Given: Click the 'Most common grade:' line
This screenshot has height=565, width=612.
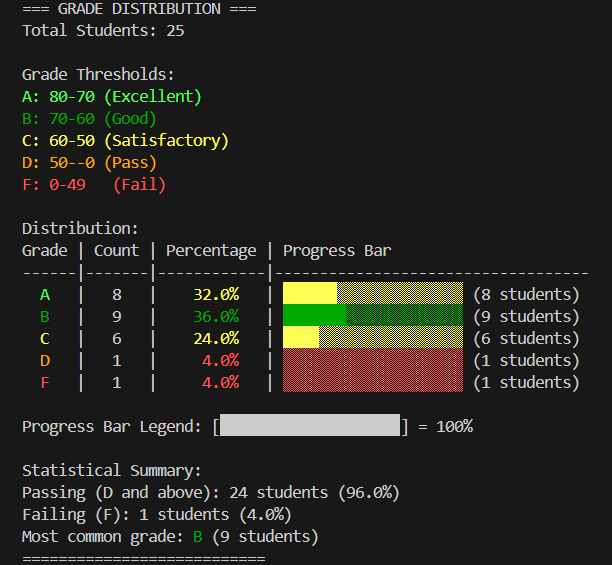Looking at the screenshot, I should (170, 537).
